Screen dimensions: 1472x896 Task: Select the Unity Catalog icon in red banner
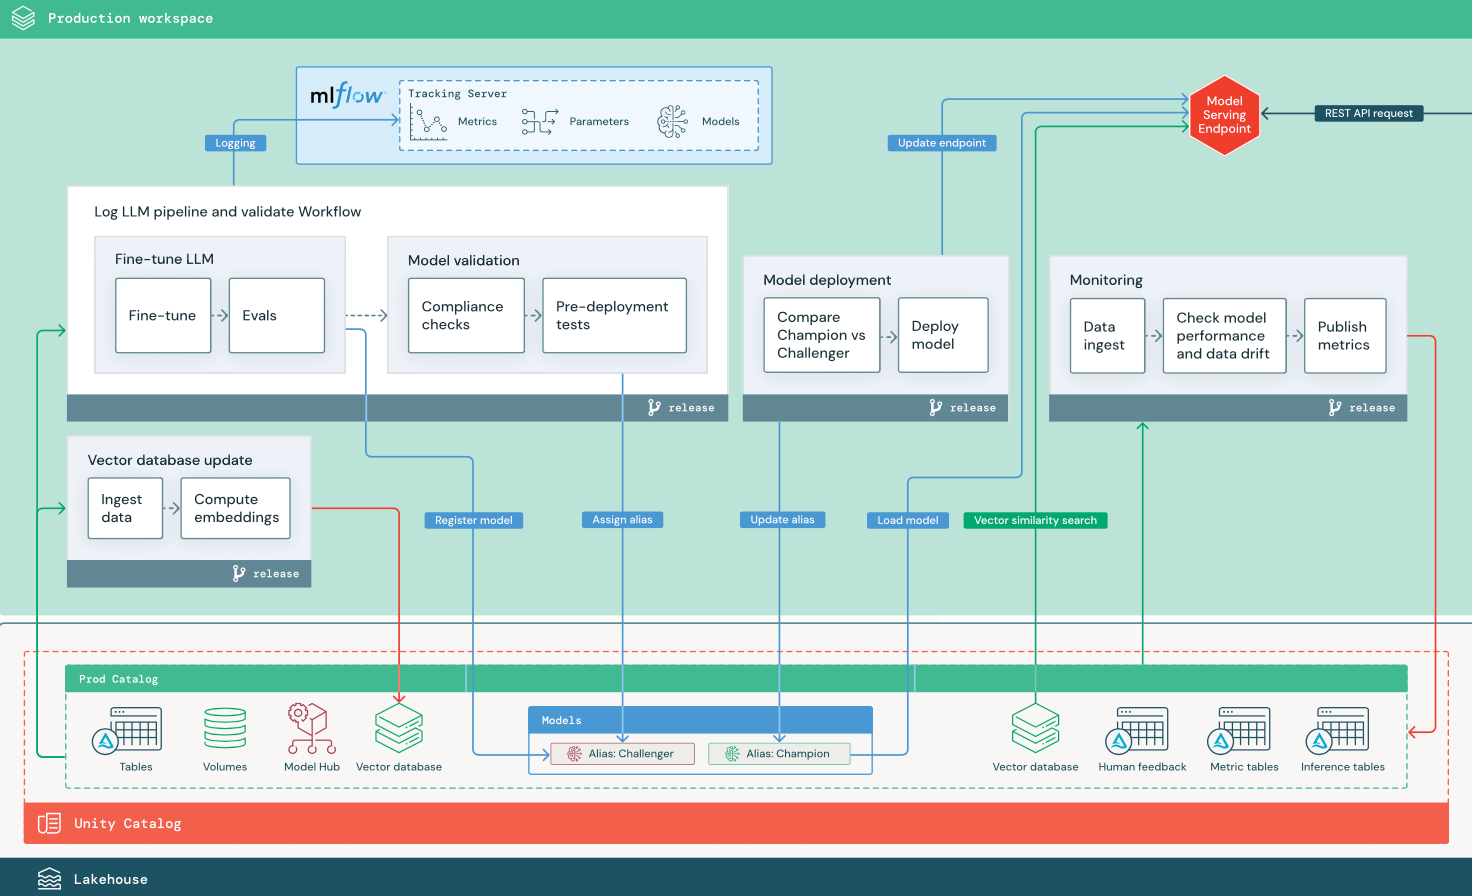click(x=49, y=822)
